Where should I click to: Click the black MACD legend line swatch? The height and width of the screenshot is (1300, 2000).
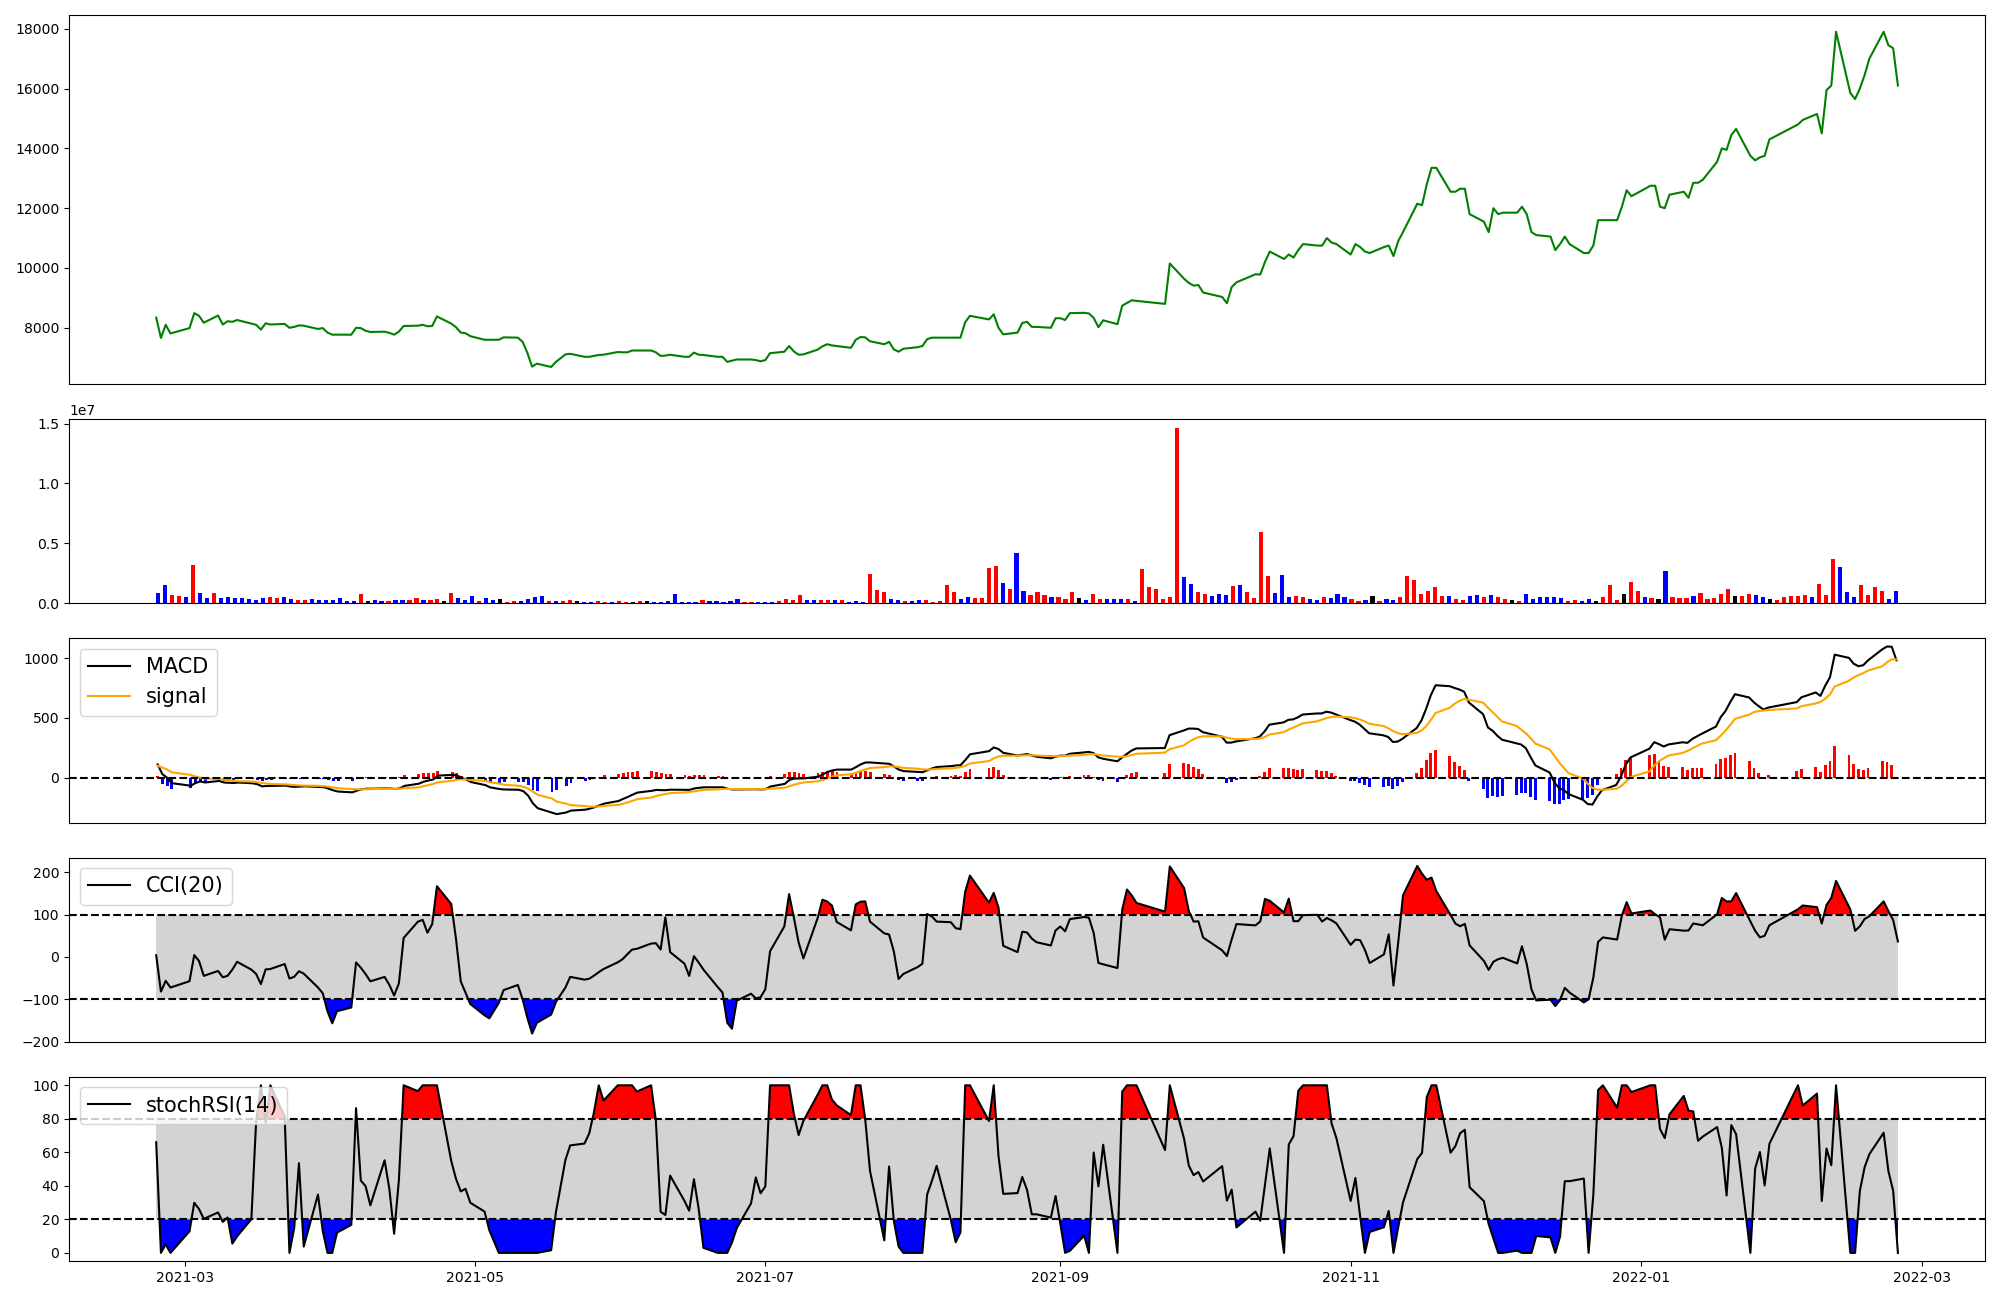[x=109, y=666]
